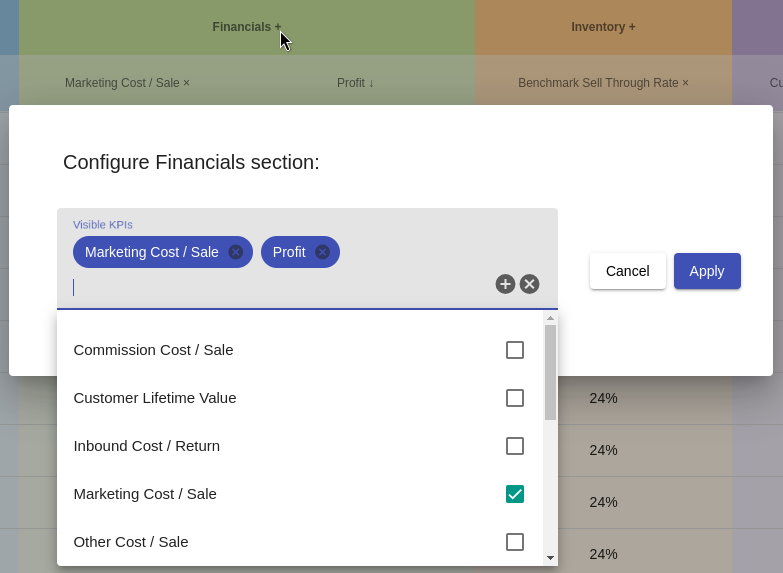Viewport: 783px width, 573px height.
Task: Uncheck the Marketing Cost / Sale checkbox
Action: (515, 494)
